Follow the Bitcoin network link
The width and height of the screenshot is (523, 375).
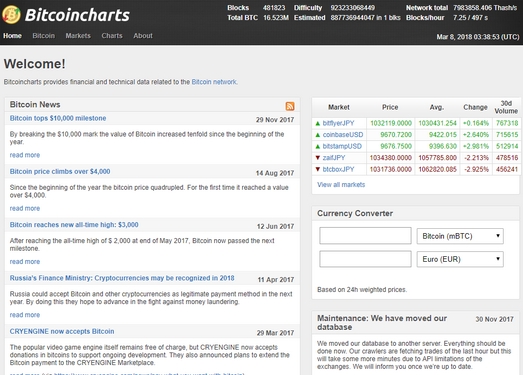click(214, 82)
